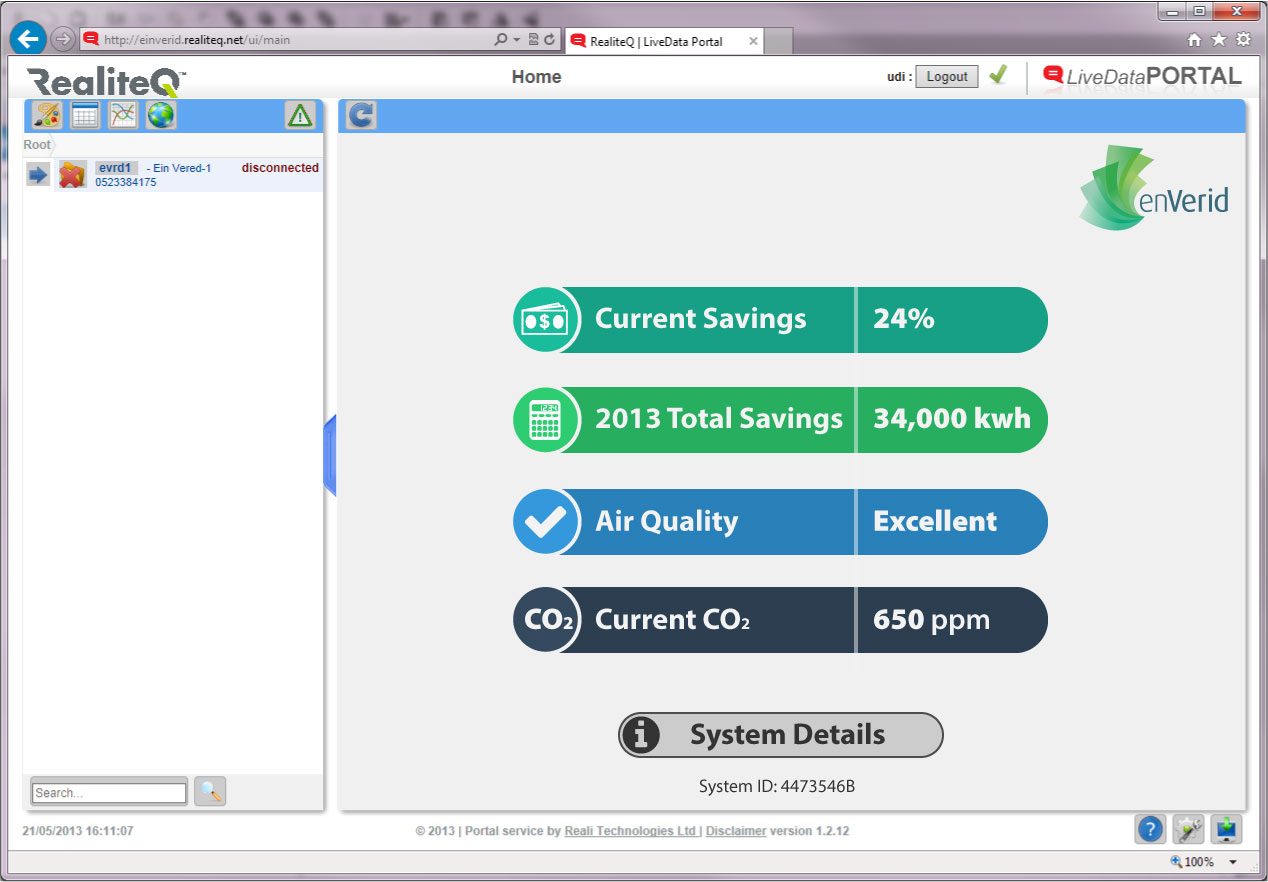The image size is (1268, 882).
Task: Click the info icon on System Details
Action: 641,735
